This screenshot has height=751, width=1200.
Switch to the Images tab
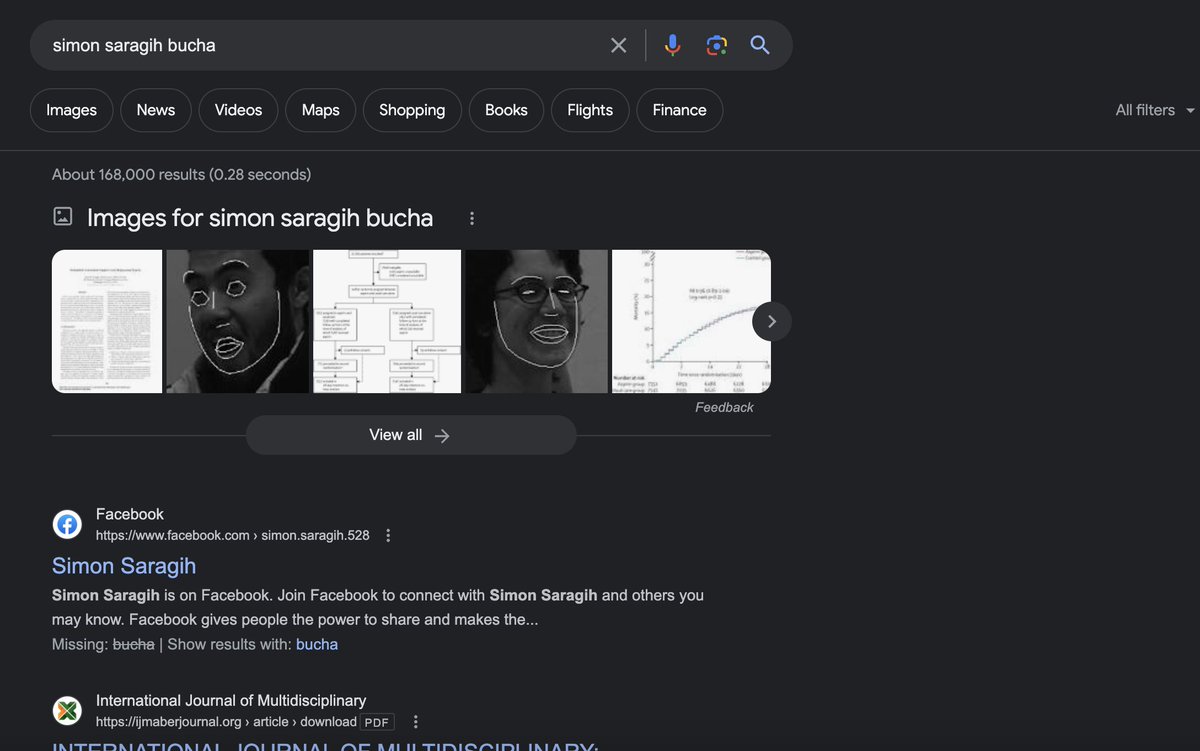(71, 110)
